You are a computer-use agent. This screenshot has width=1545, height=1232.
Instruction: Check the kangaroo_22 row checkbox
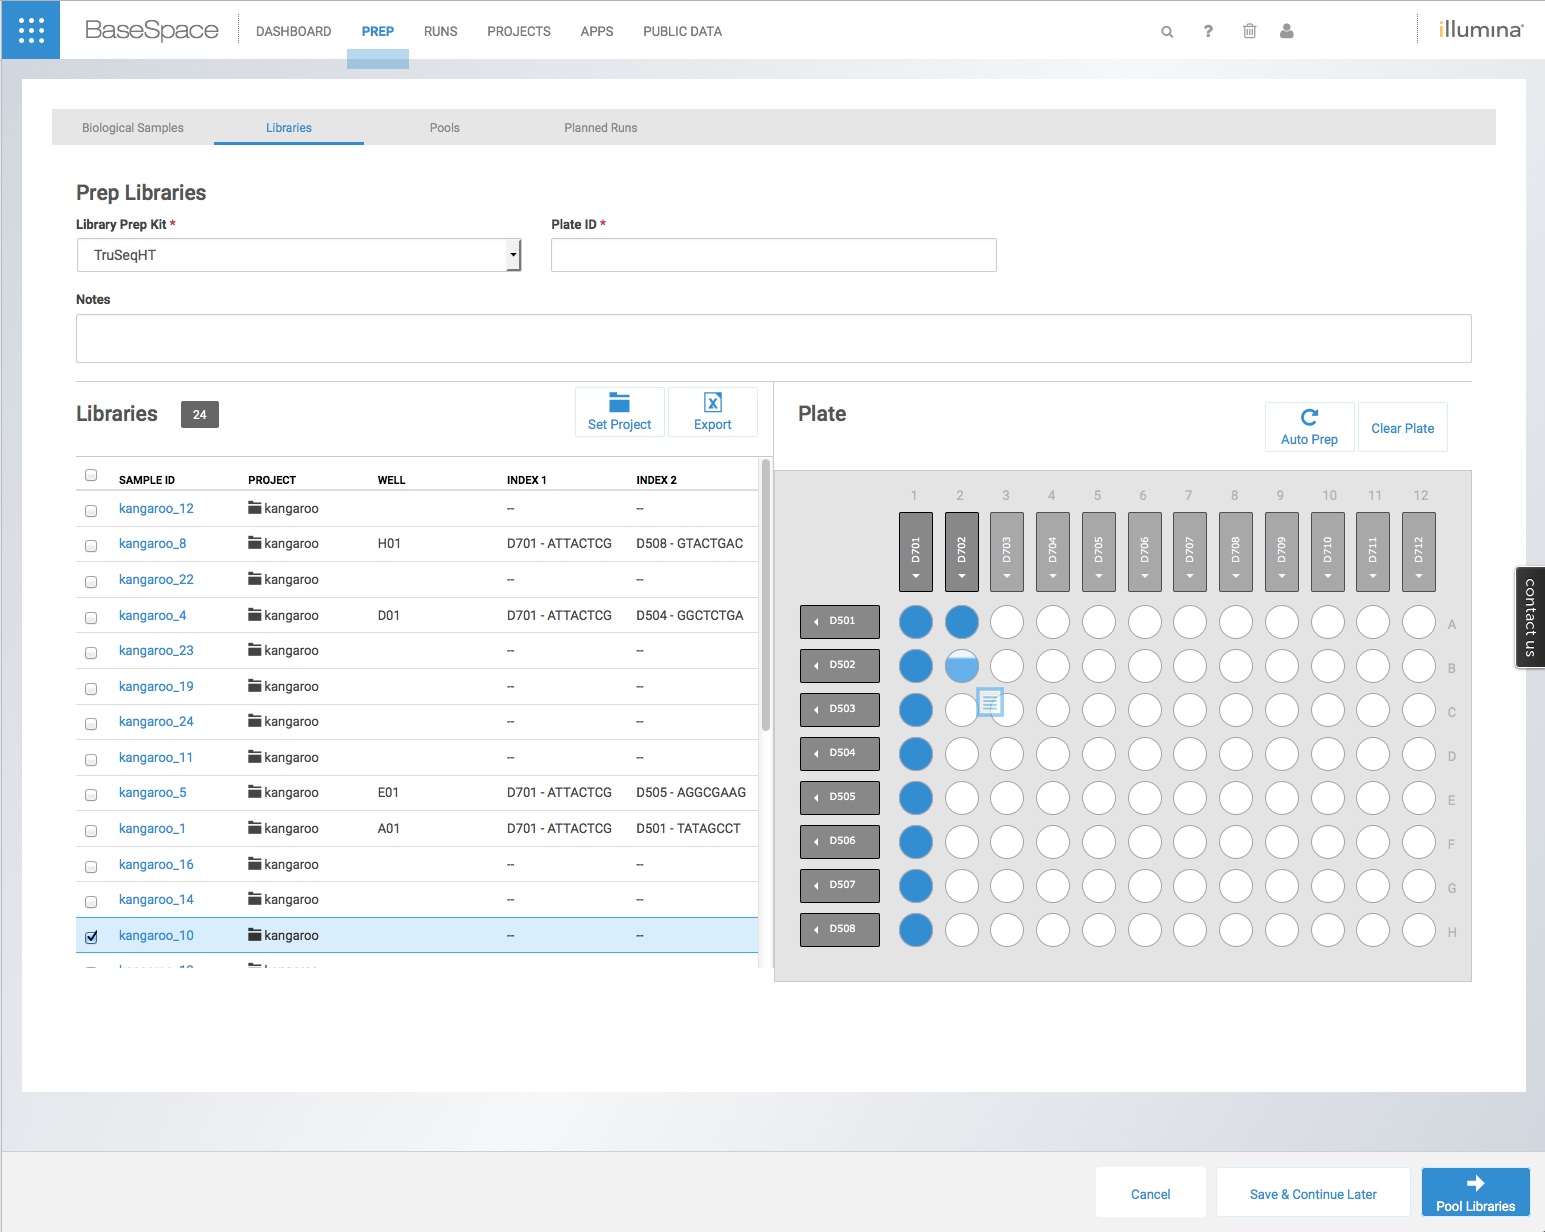pos(91,581)
